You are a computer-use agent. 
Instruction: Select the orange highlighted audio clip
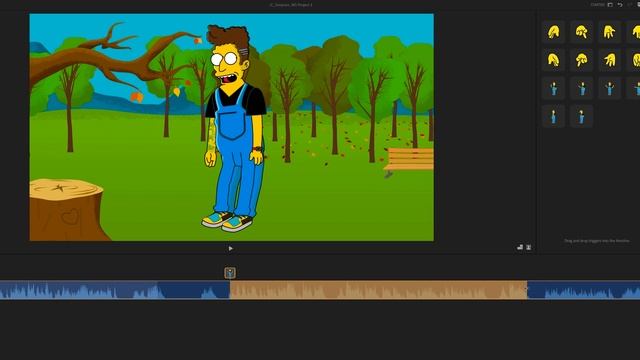378,290
